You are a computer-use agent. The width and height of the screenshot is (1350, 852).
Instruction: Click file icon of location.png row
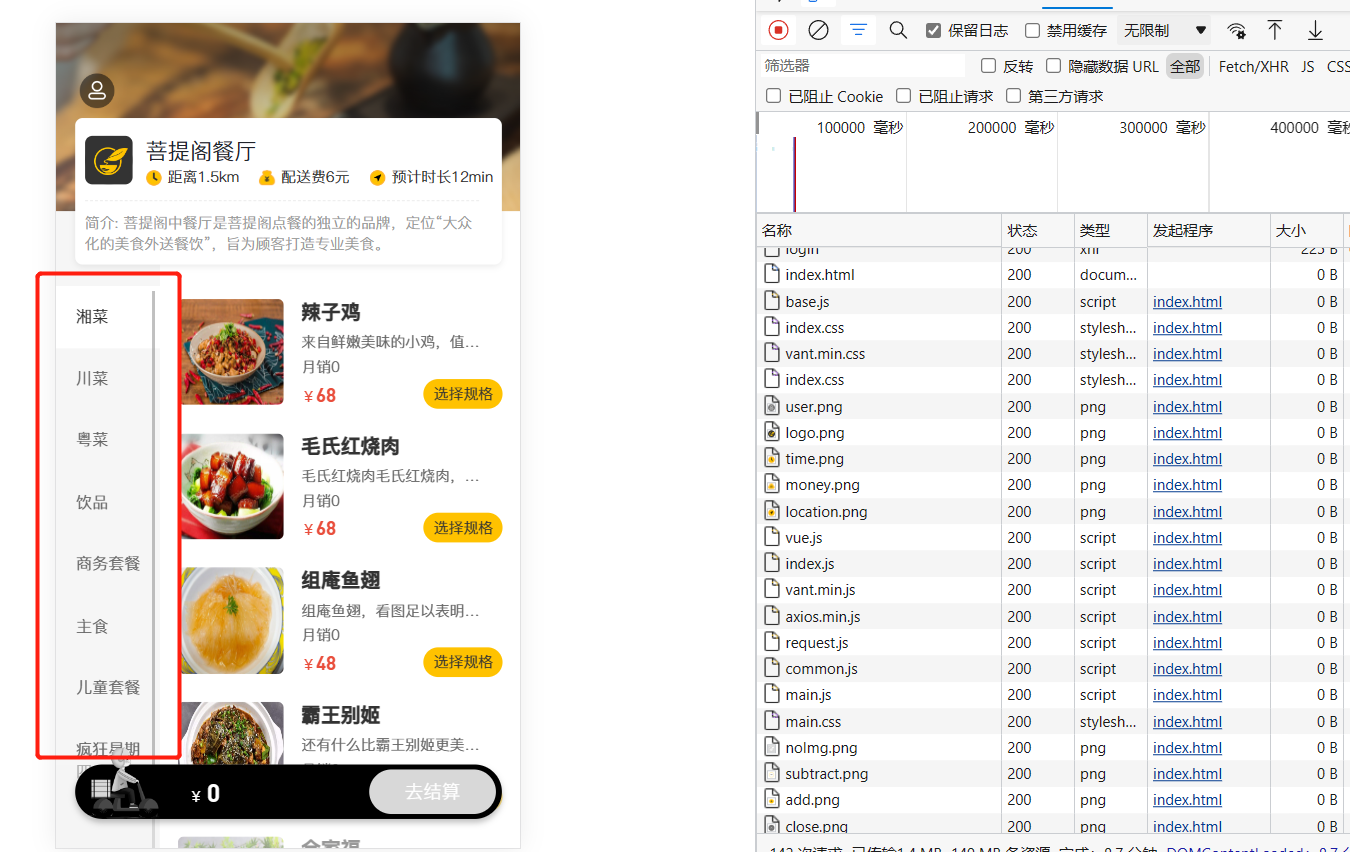tap(771, 511)
